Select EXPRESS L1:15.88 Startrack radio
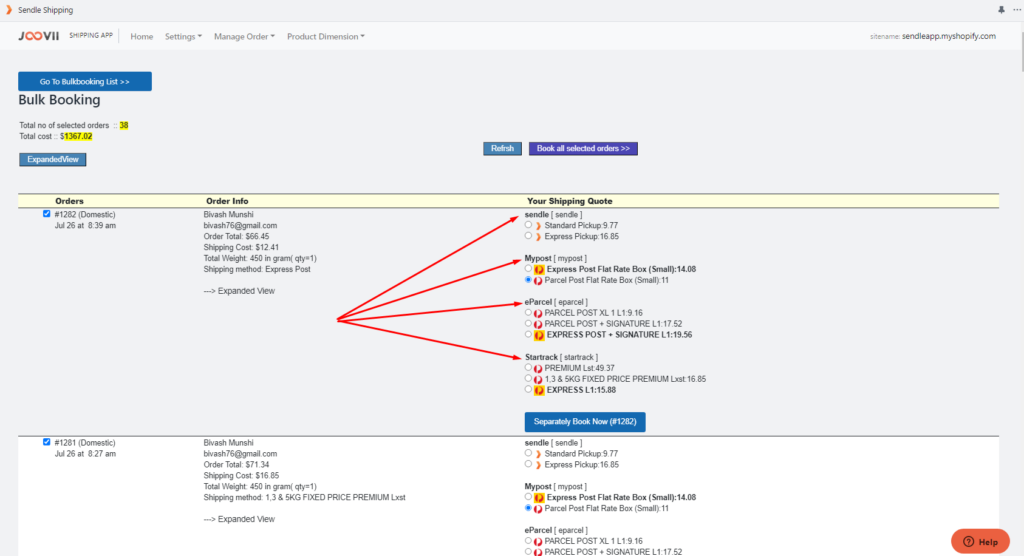The width and height of the screenshot is (1024, 556). [528, 389]
